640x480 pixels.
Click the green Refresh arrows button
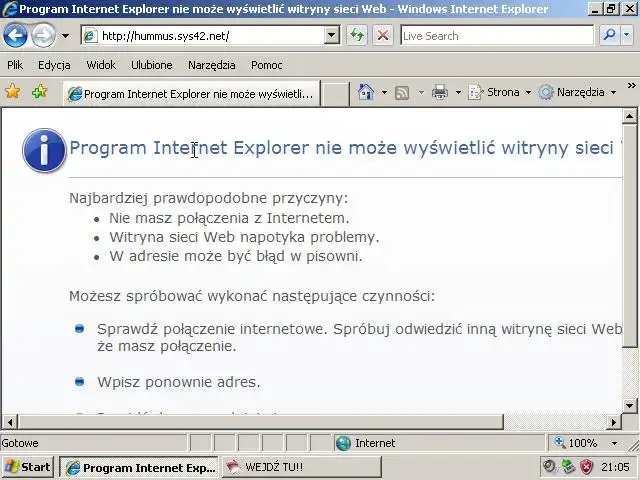coord(357,36)
